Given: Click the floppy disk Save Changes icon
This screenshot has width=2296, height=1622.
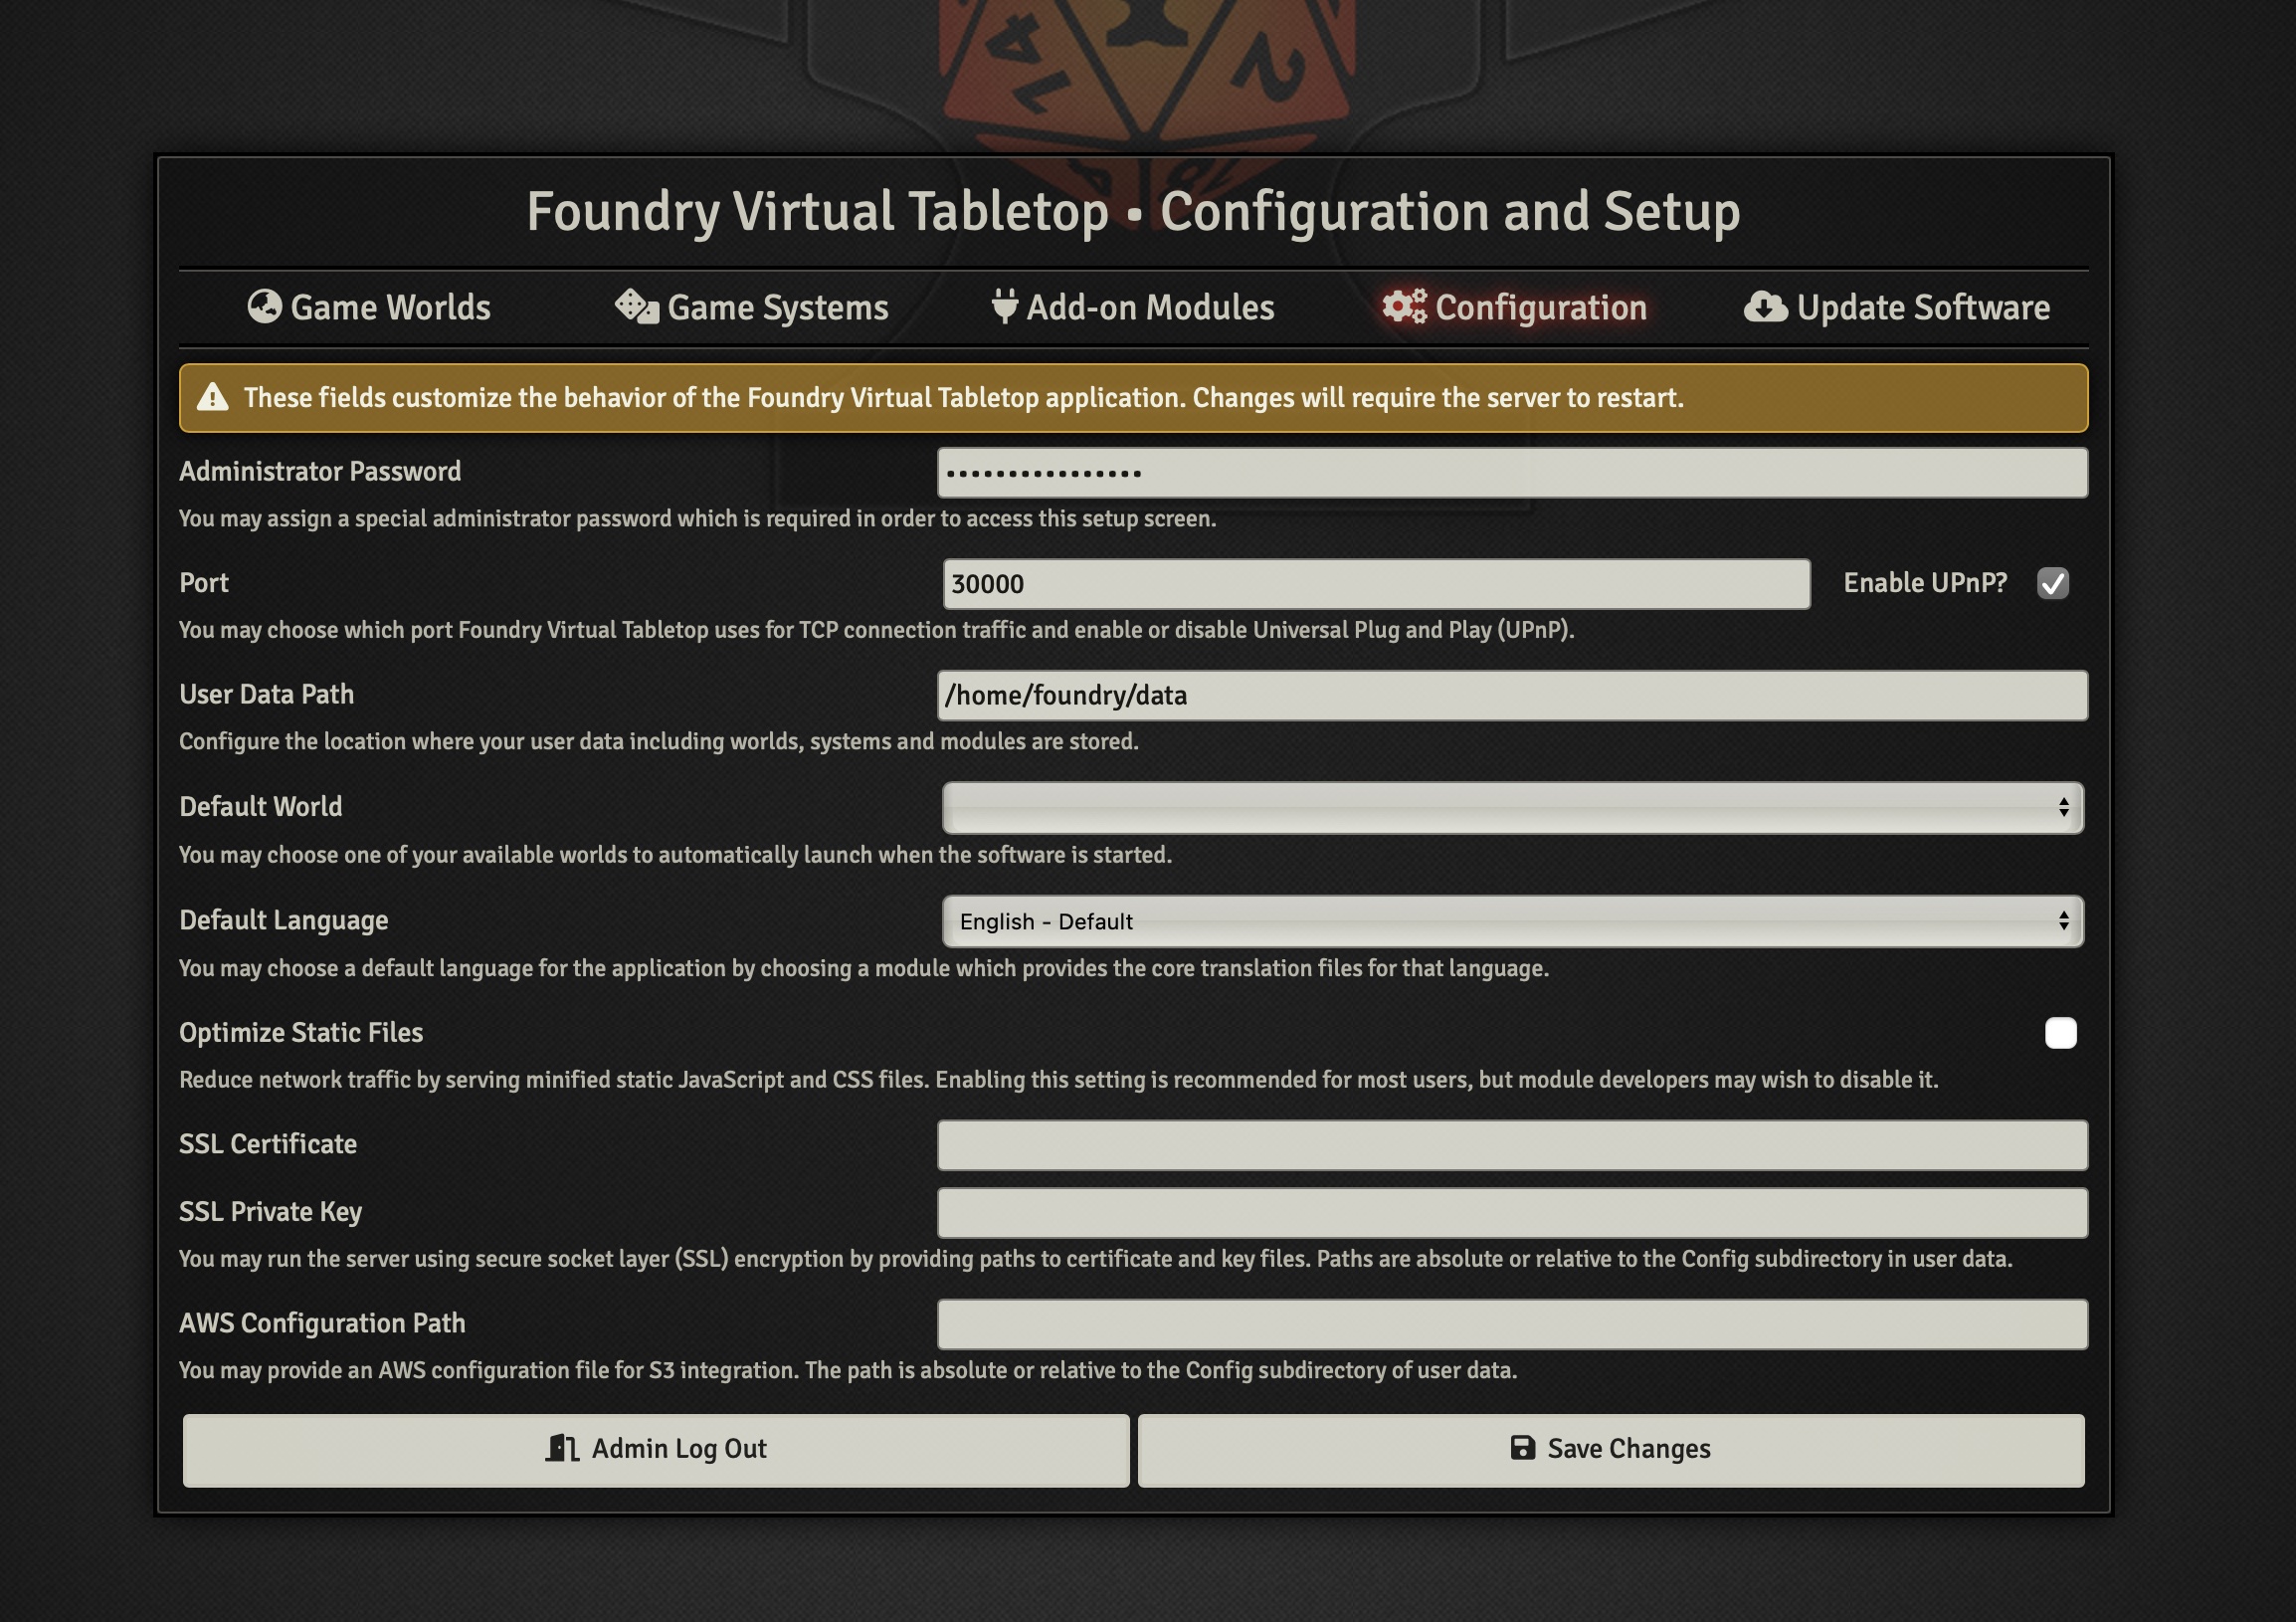Looking at the screenshot, I should point(1522,1448).
